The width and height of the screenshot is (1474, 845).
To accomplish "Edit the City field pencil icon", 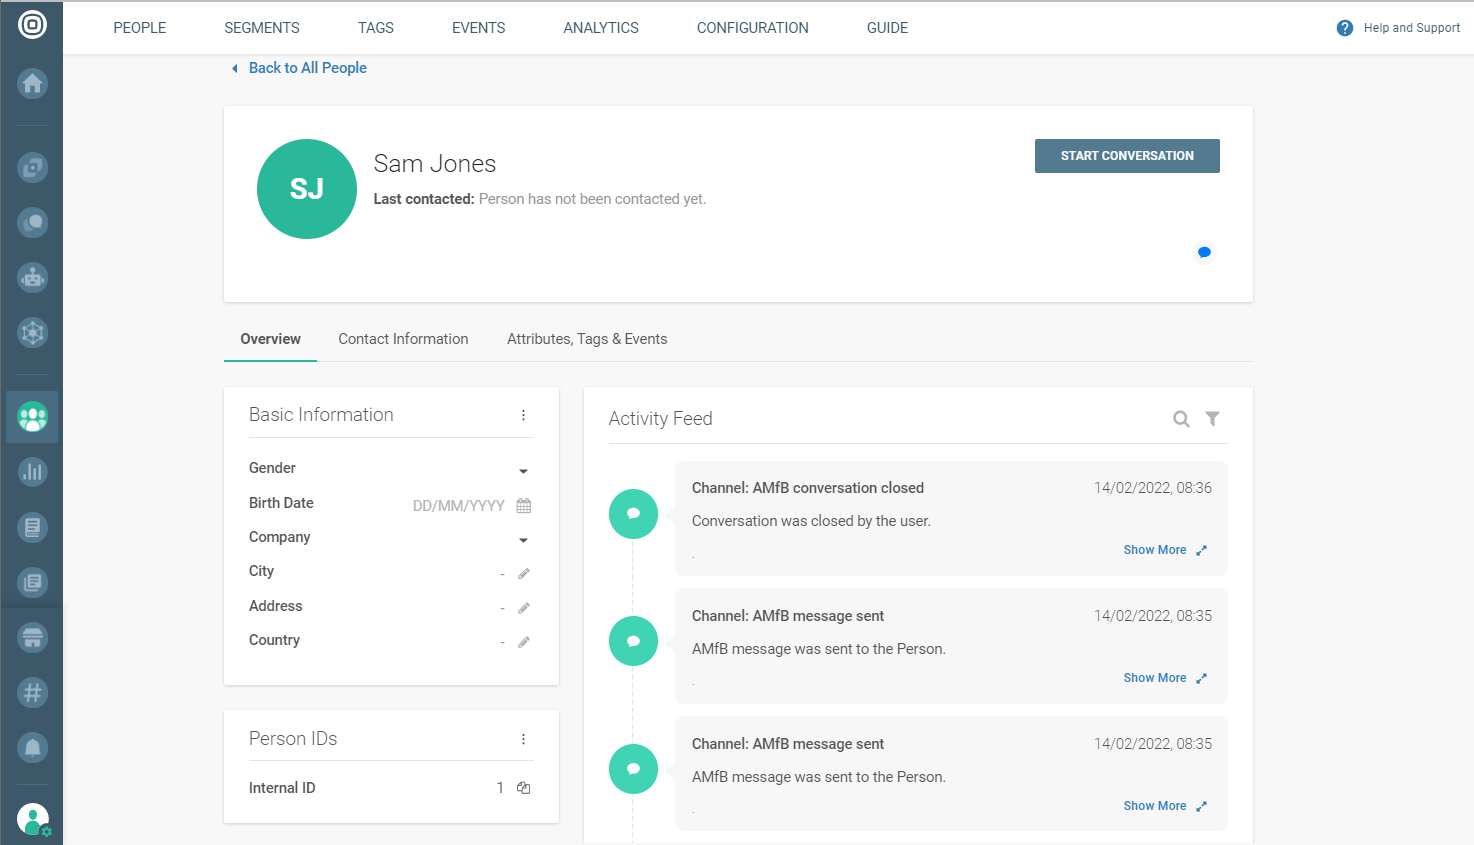I will click(x=523, y=574).
